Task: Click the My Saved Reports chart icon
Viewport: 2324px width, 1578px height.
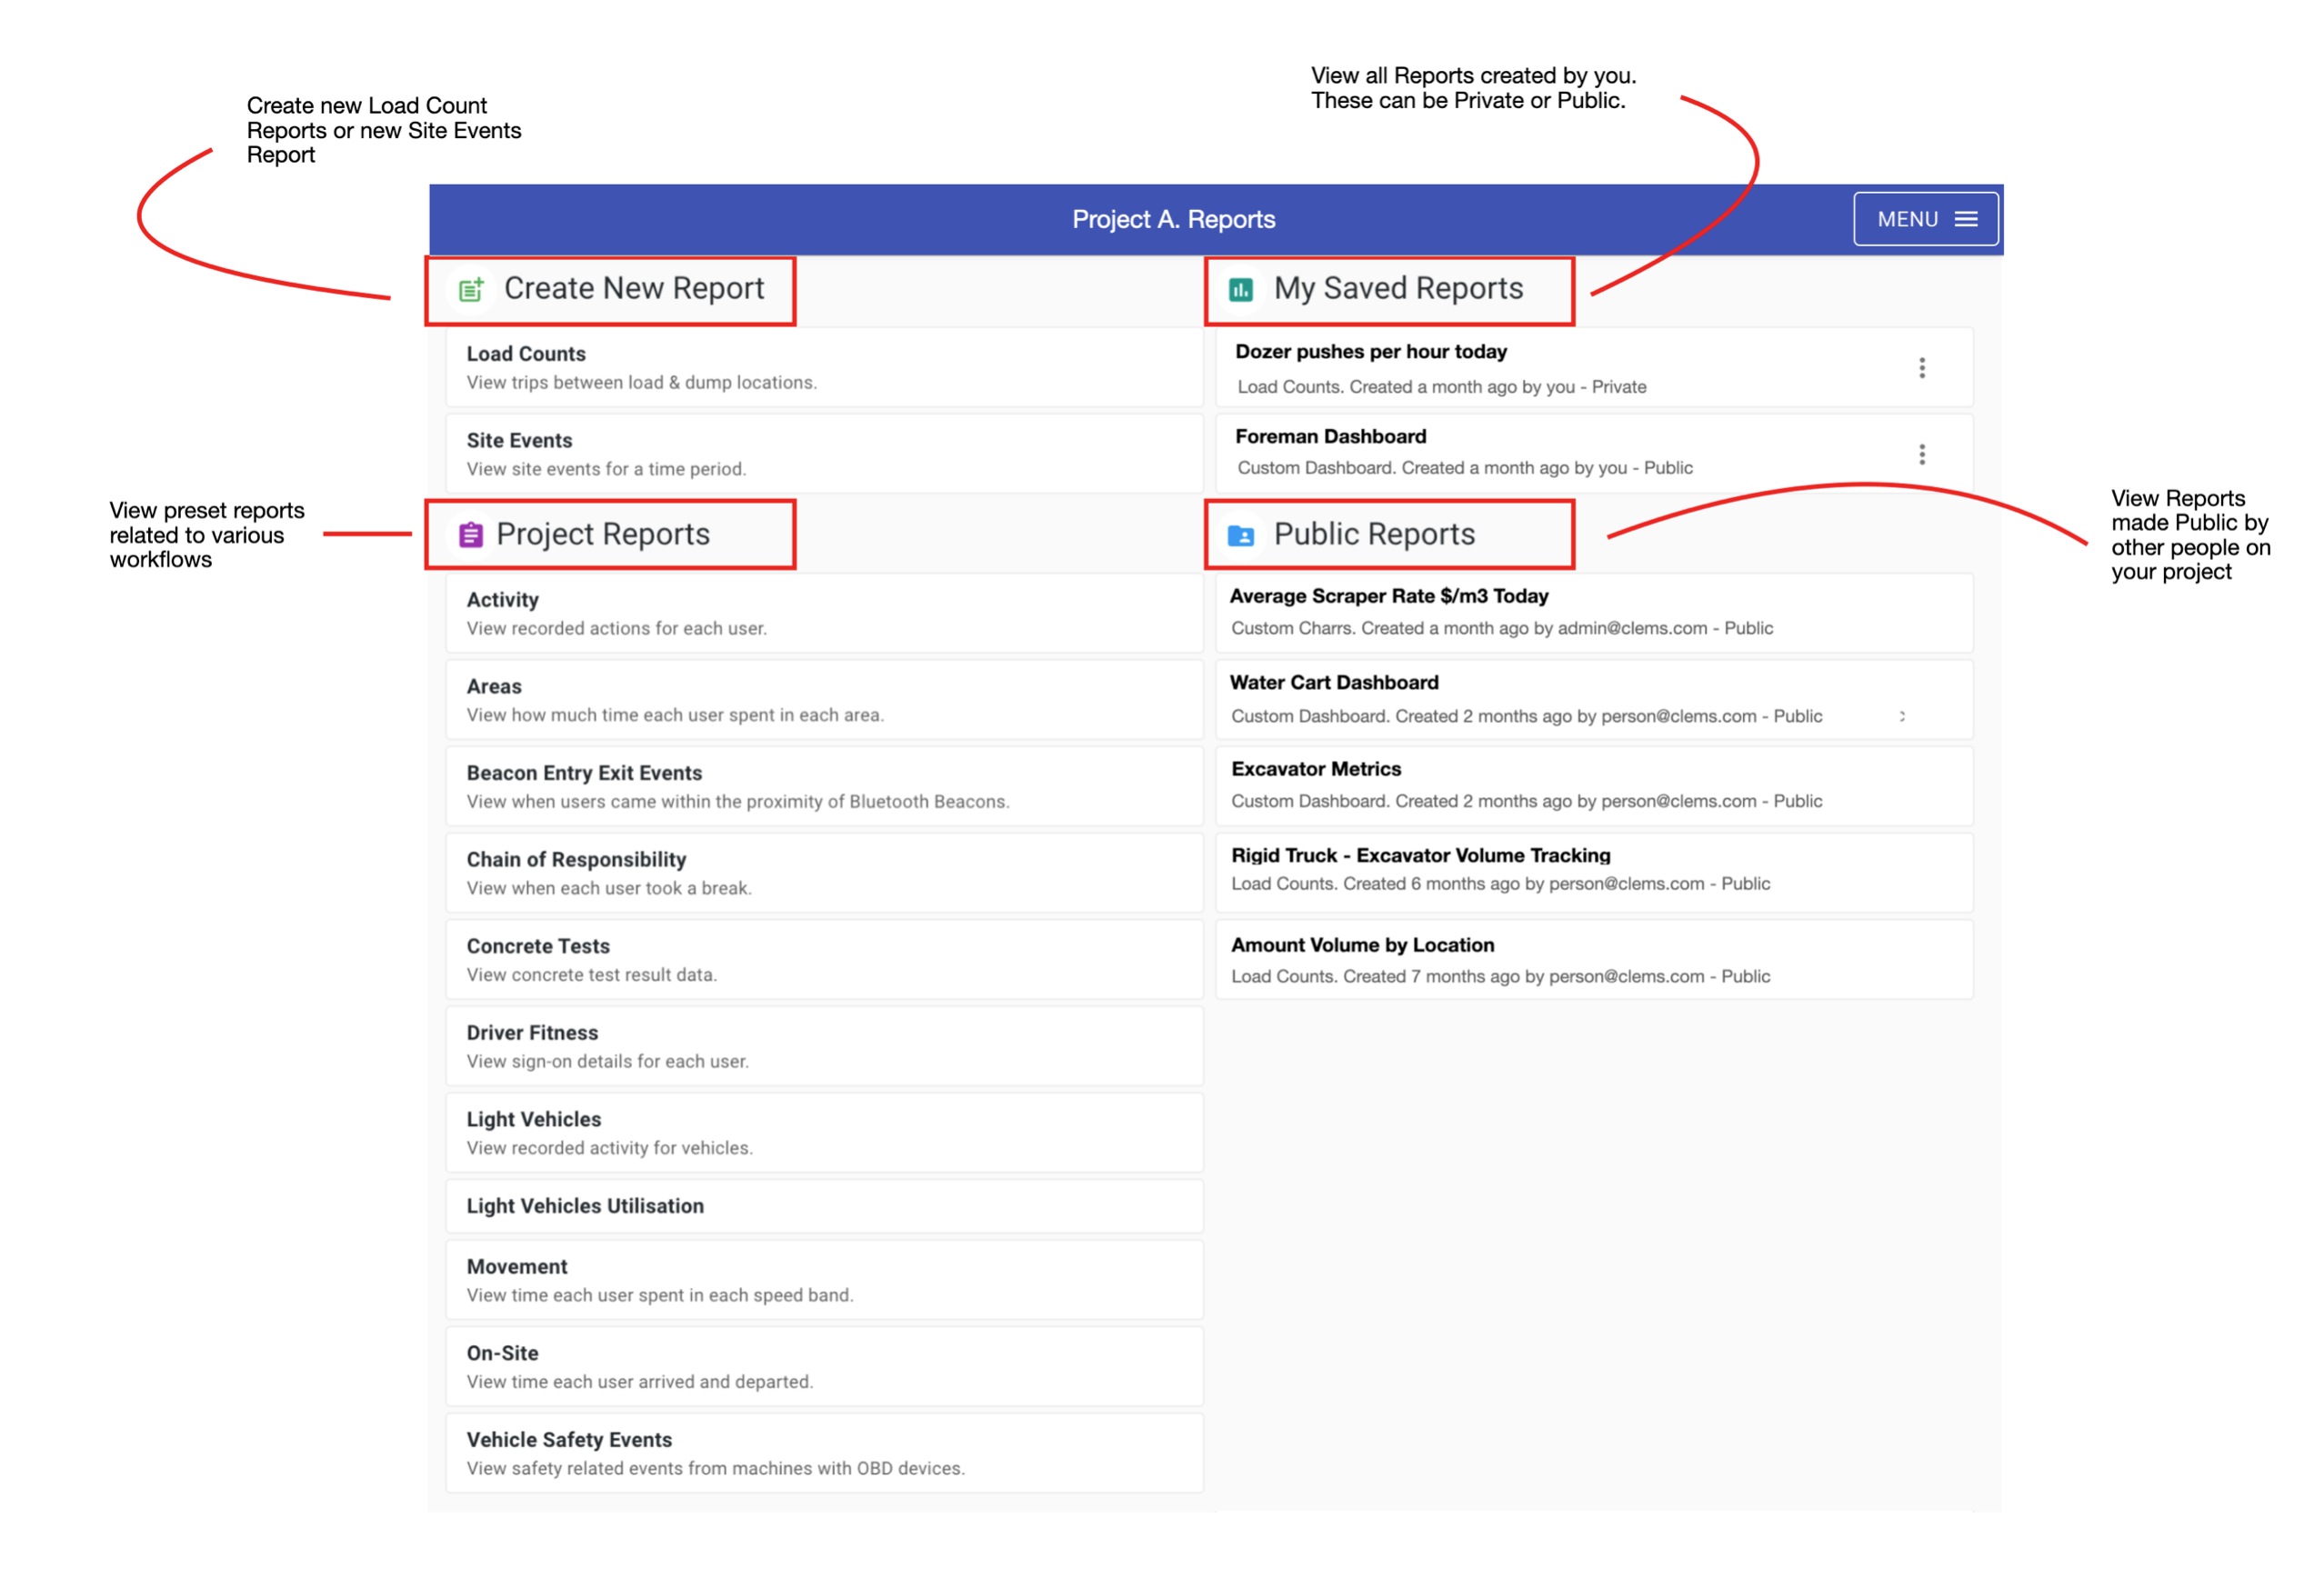Action: 1241,289
